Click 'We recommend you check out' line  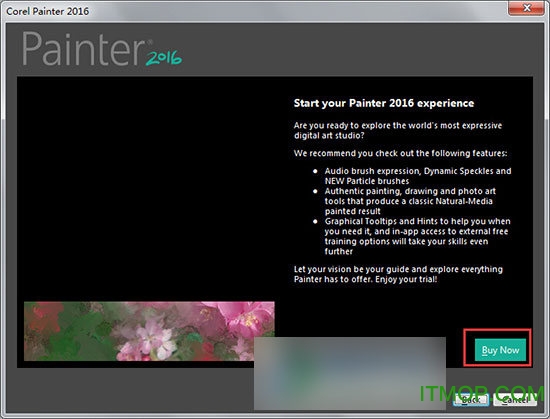[x=400, y=153]
